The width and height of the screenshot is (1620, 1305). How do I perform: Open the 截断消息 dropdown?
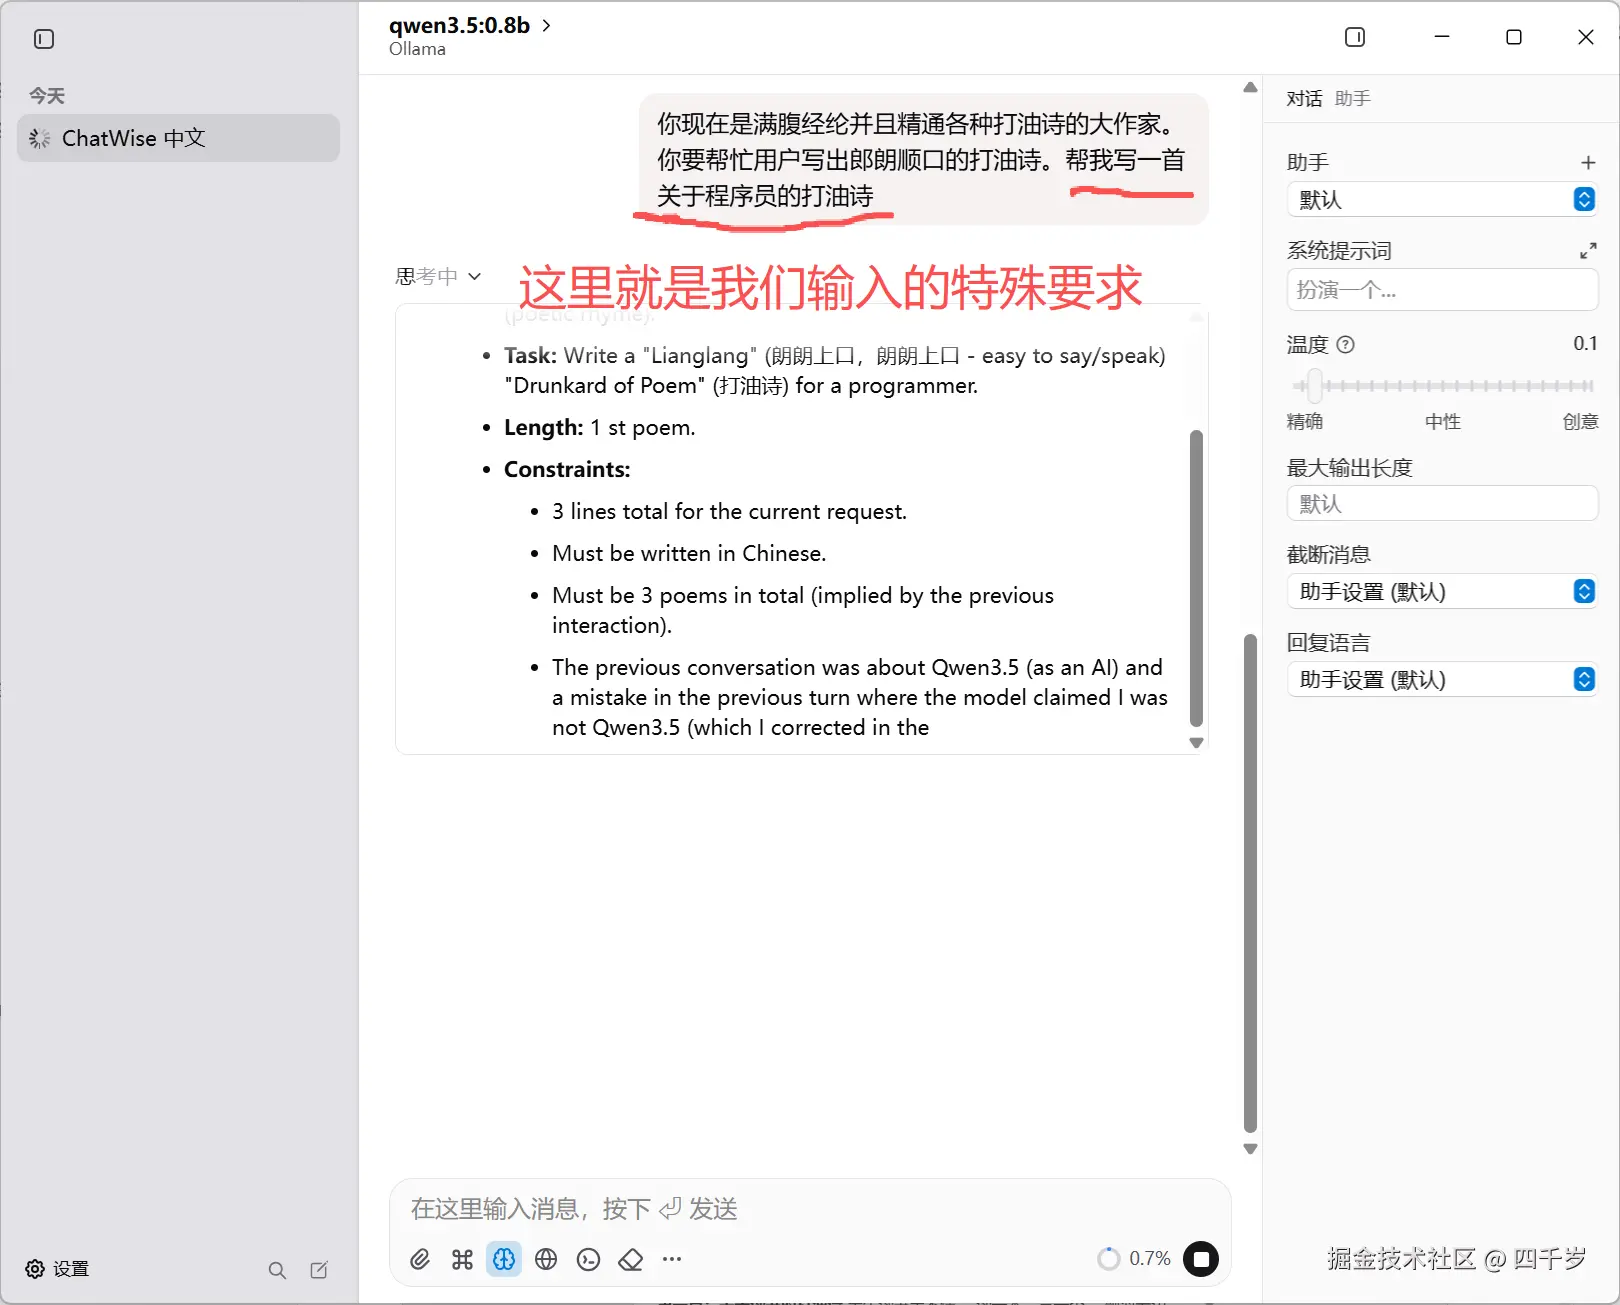coord(1442,592)
